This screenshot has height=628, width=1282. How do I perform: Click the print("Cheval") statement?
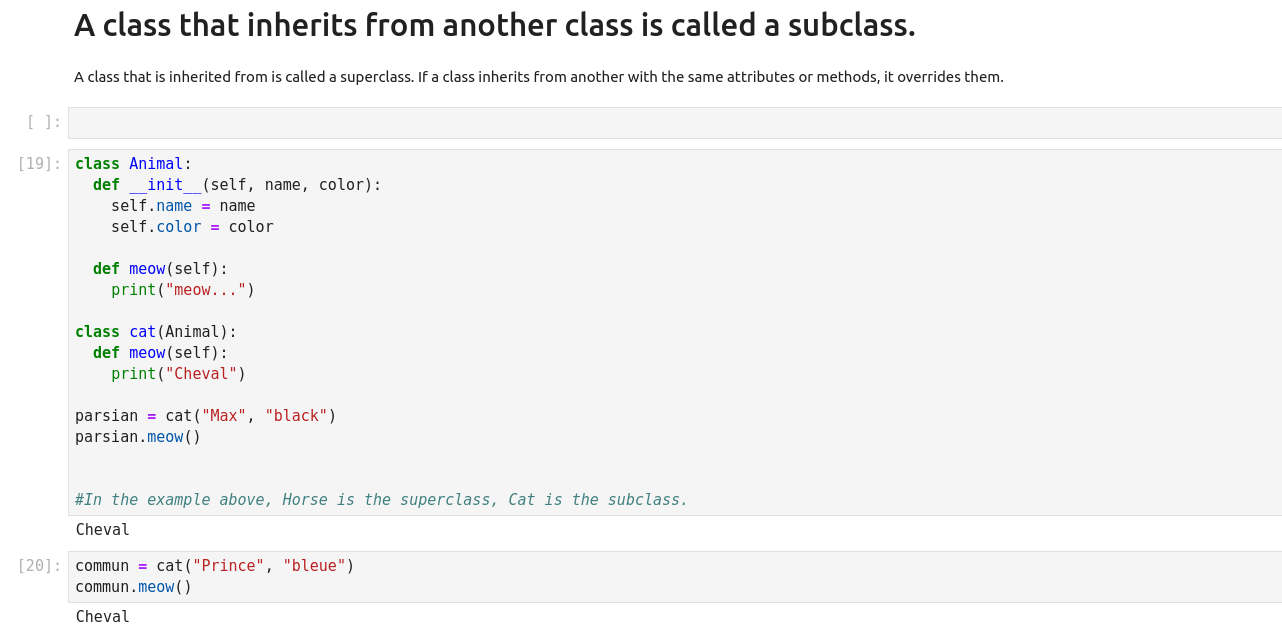click(x=178, y=374)
